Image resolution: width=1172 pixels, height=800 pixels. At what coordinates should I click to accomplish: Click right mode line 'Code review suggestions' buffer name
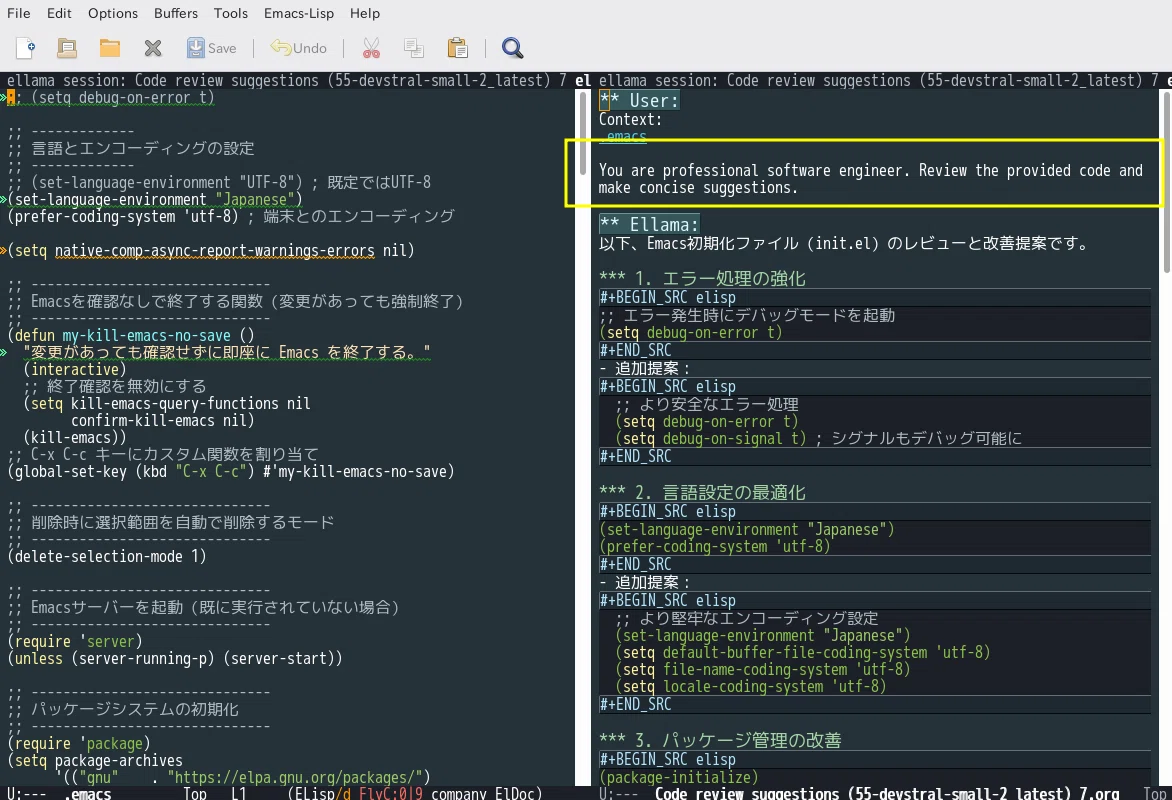pyautogui.click(x=887, y=793)
